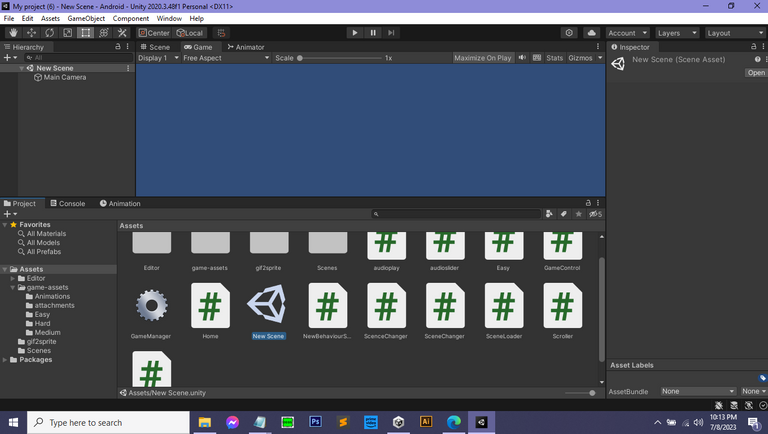The width and height of the screenshot is (768, 434).
Task: Open the Layout dropdown
Action: 735,33
